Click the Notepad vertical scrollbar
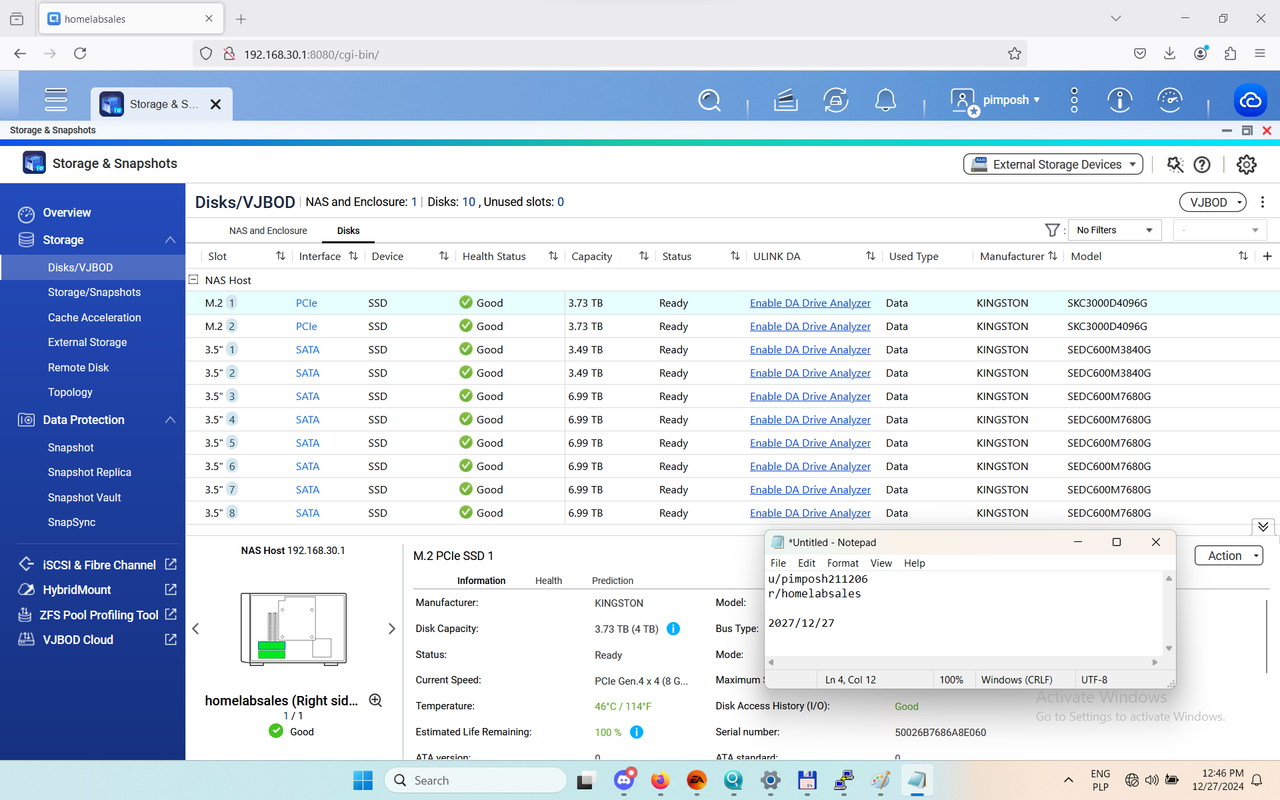 coord(1168,613)
